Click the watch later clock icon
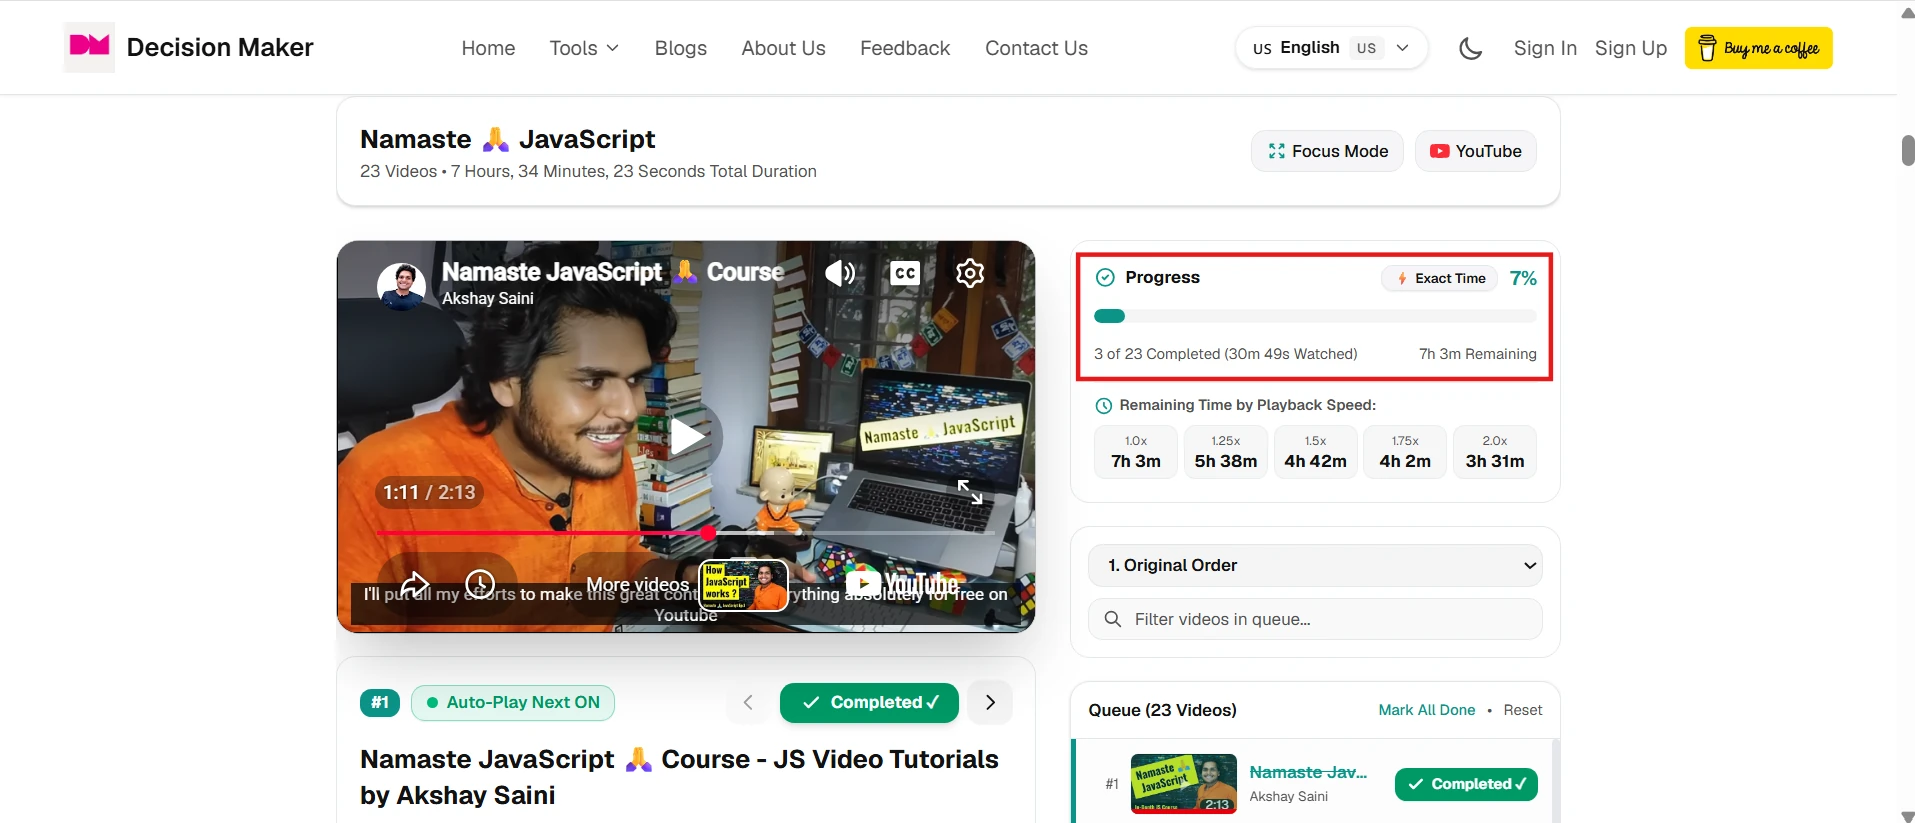Viewport: 1915px width, 823px height. coord(480,584)
